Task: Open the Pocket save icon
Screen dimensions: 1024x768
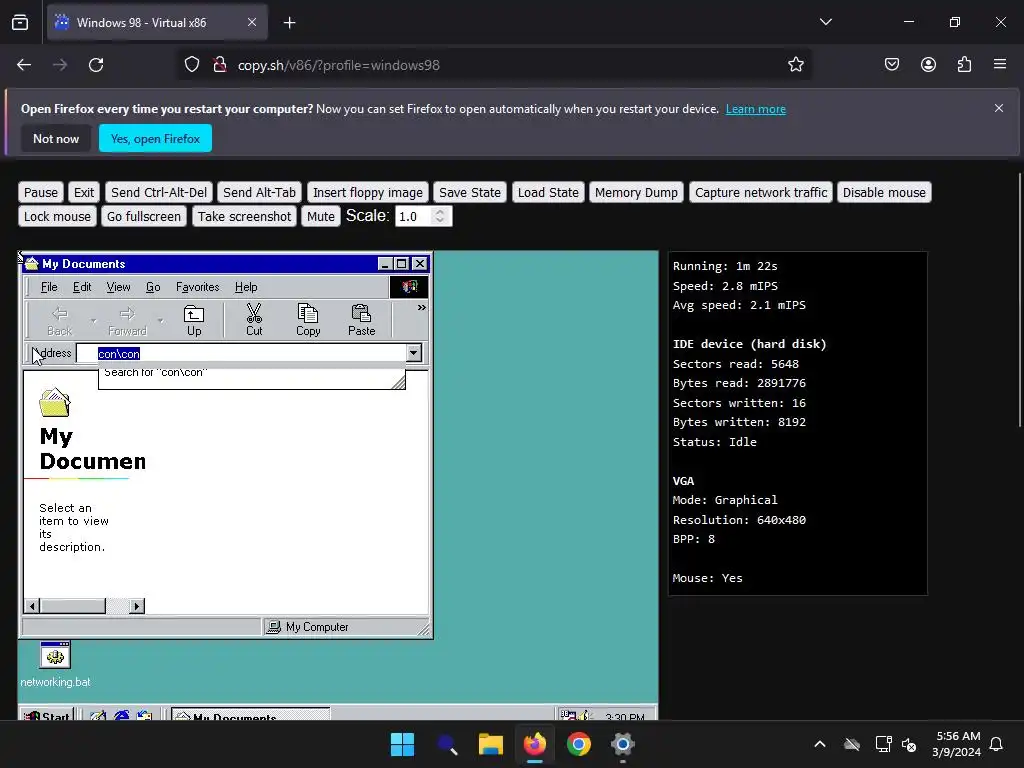Action: (891, 65)
